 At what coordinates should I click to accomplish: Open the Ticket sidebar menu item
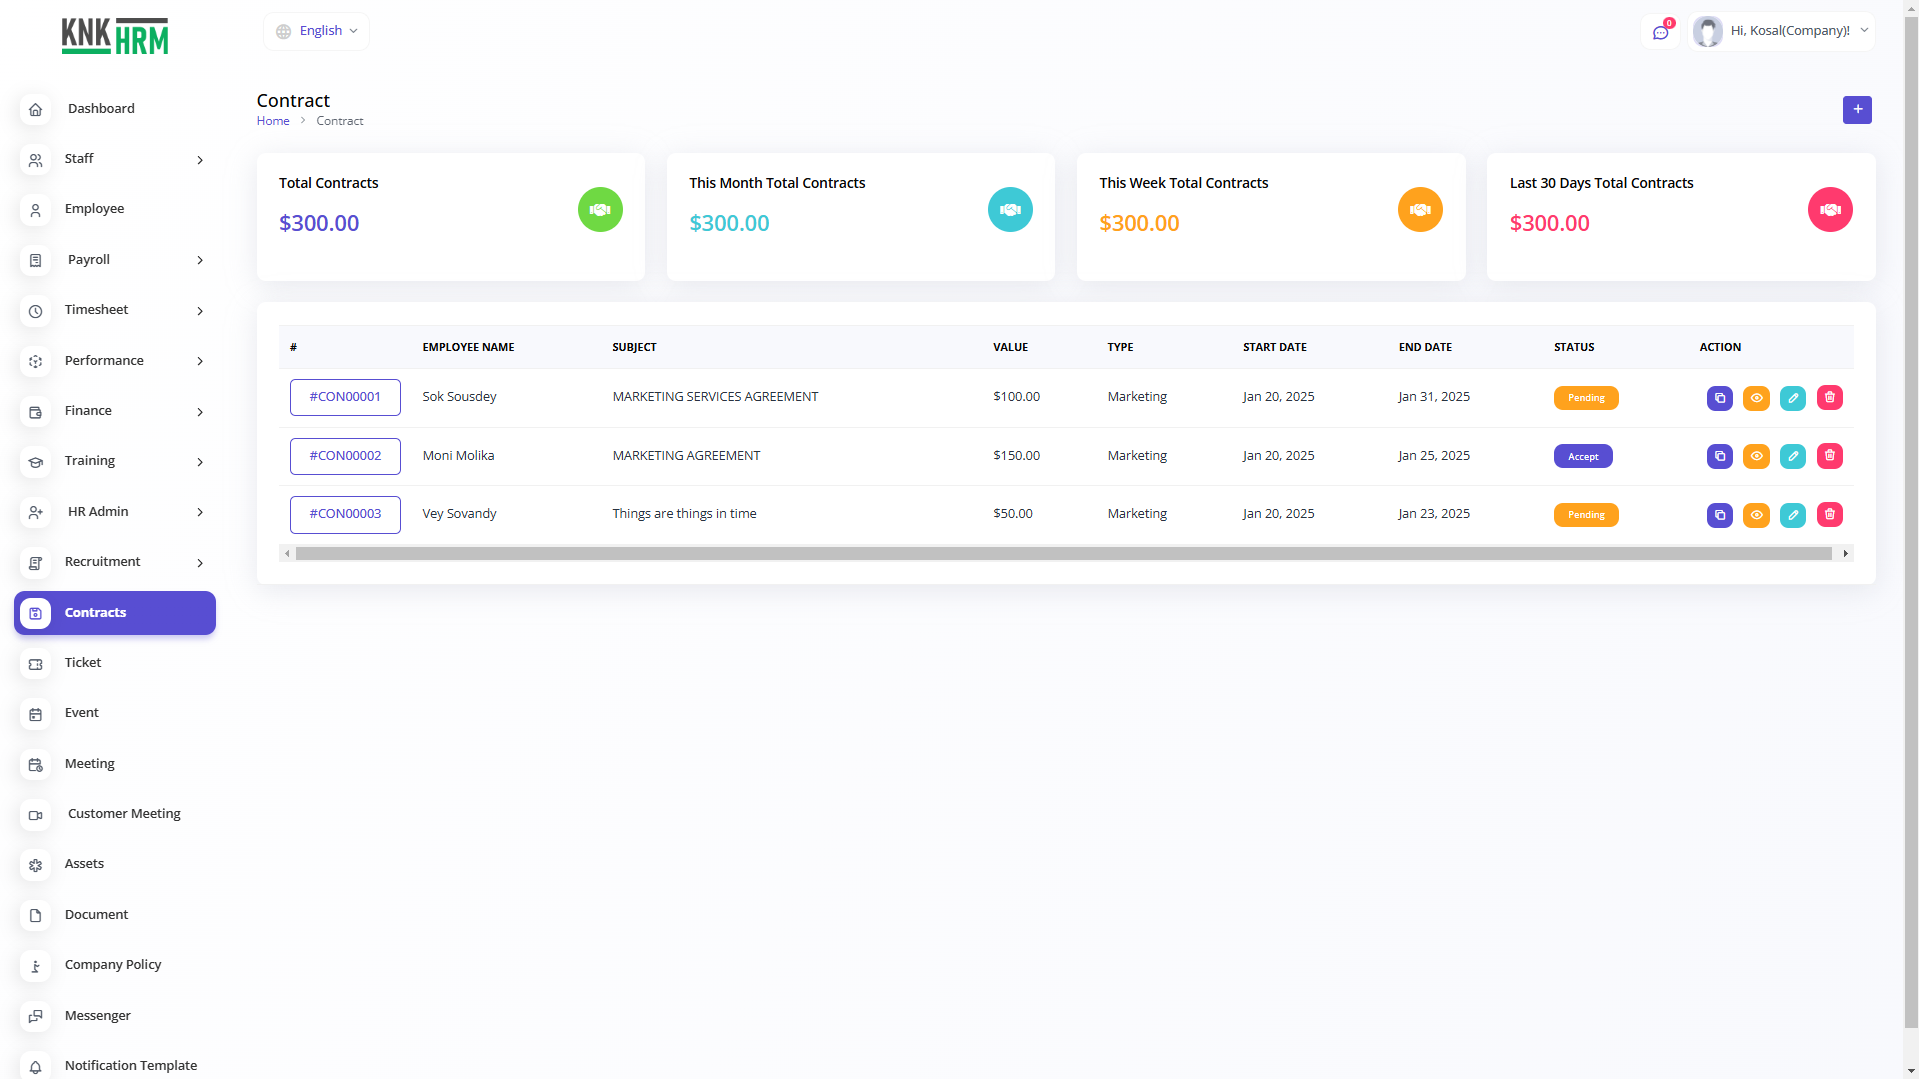83,663
